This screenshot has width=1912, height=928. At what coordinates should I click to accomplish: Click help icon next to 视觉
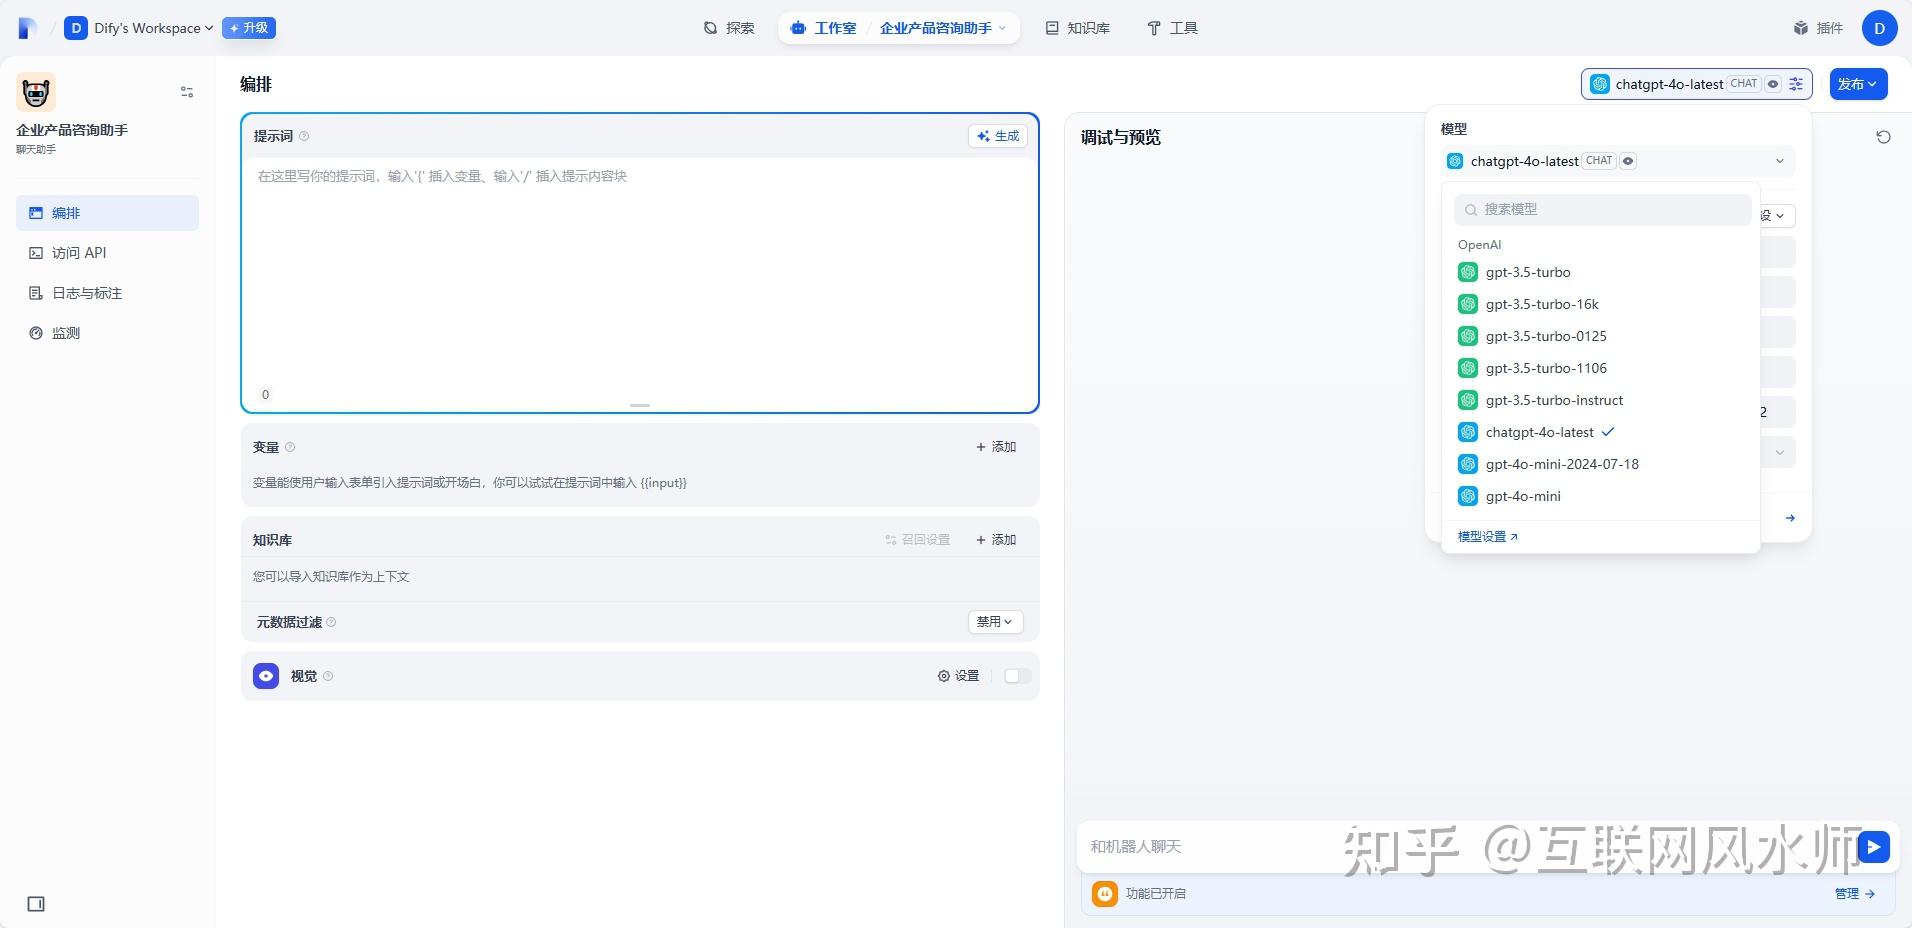coord(328,676)
